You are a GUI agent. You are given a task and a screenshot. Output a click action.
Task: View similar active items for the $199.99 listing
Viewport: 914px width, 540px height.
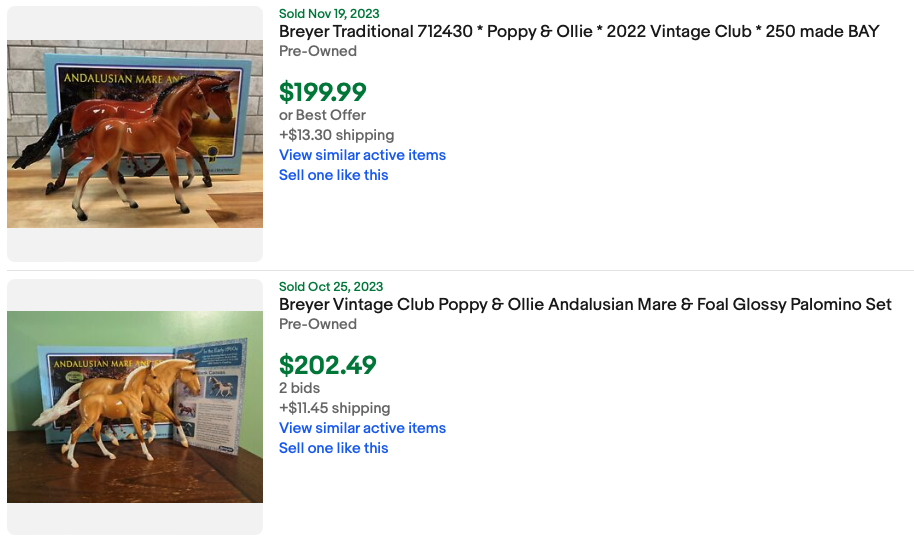(362, 155)
